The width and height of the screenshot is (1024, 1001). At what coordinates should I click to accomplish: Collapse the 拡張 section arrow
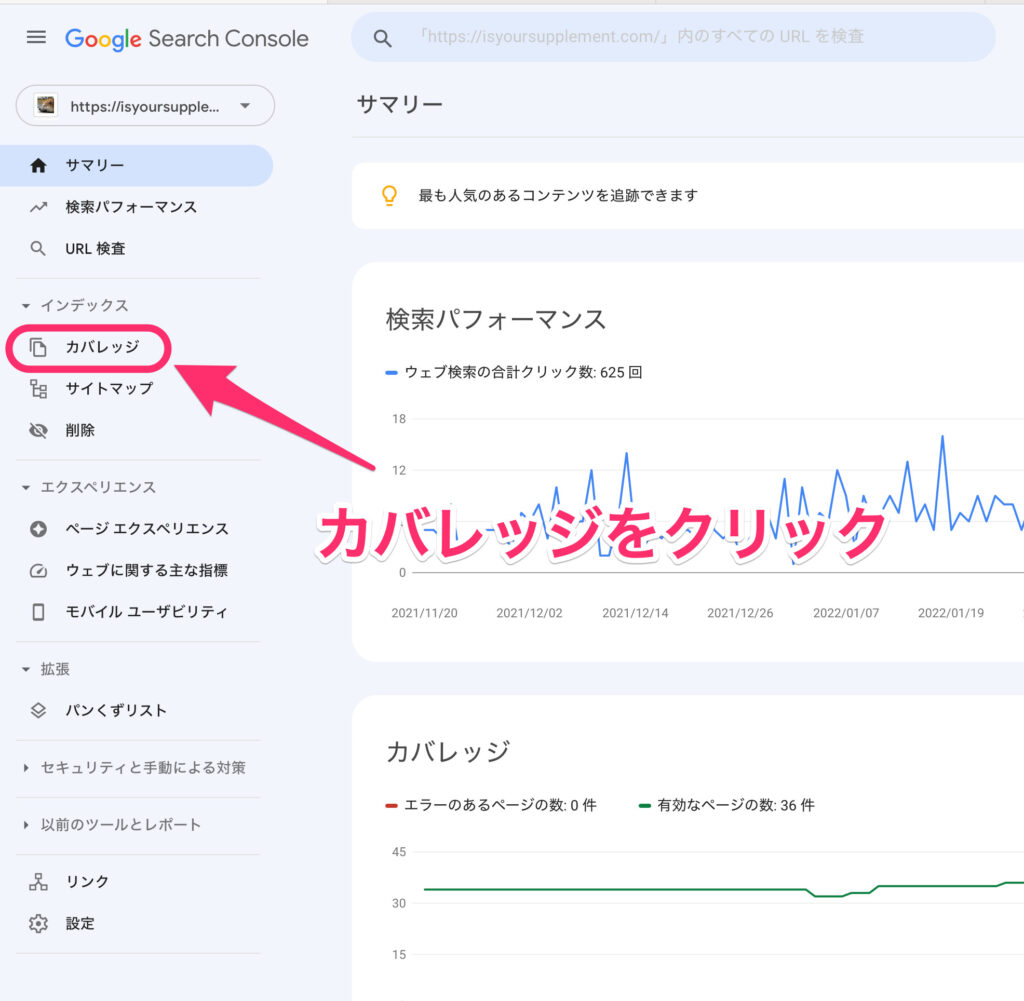click(x=25, y=669)
